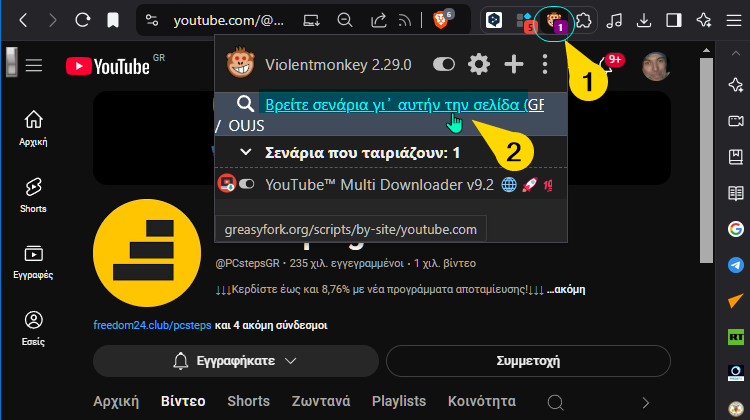Viewport: 750px width, 420px height.
Task: Open YouTube guide hamburger menu
Action: click(x=34, y=65)
